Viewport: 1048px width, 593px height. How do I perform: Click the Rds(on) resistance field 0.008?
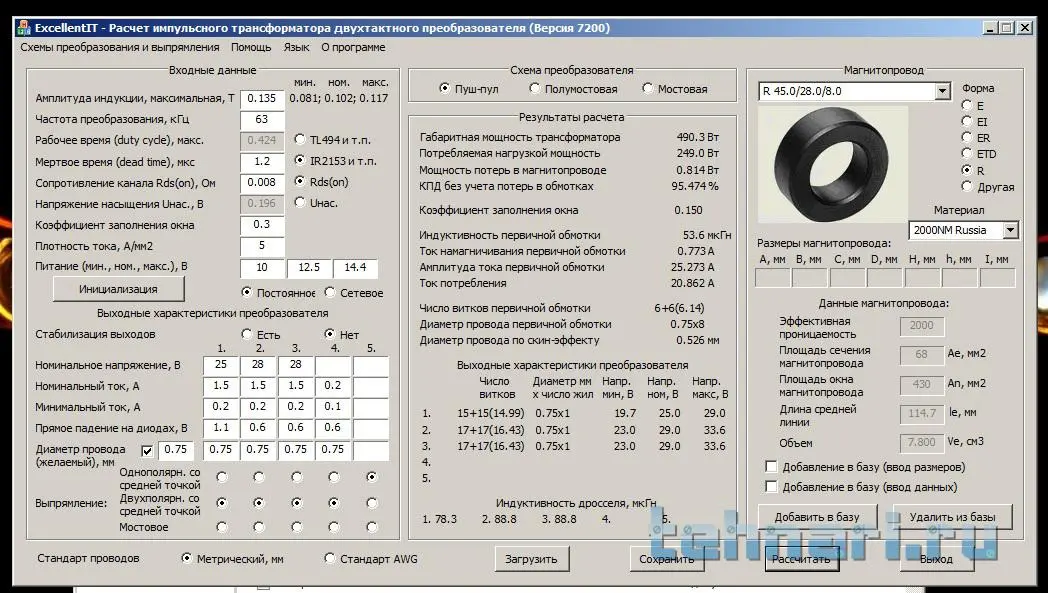click(x=262, y=183)
